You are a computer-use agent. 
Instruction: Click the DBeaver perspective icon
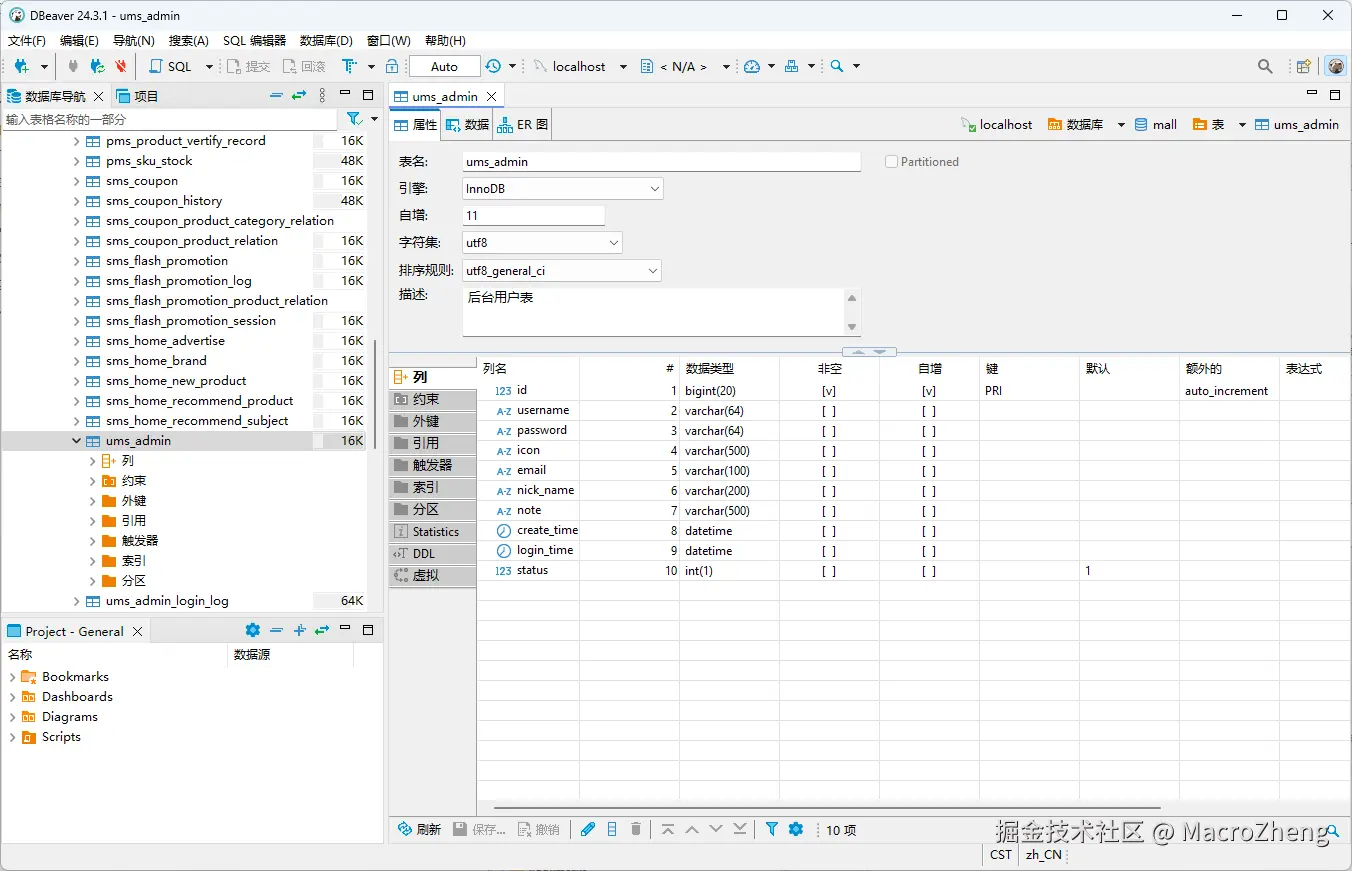[1336, 66]
